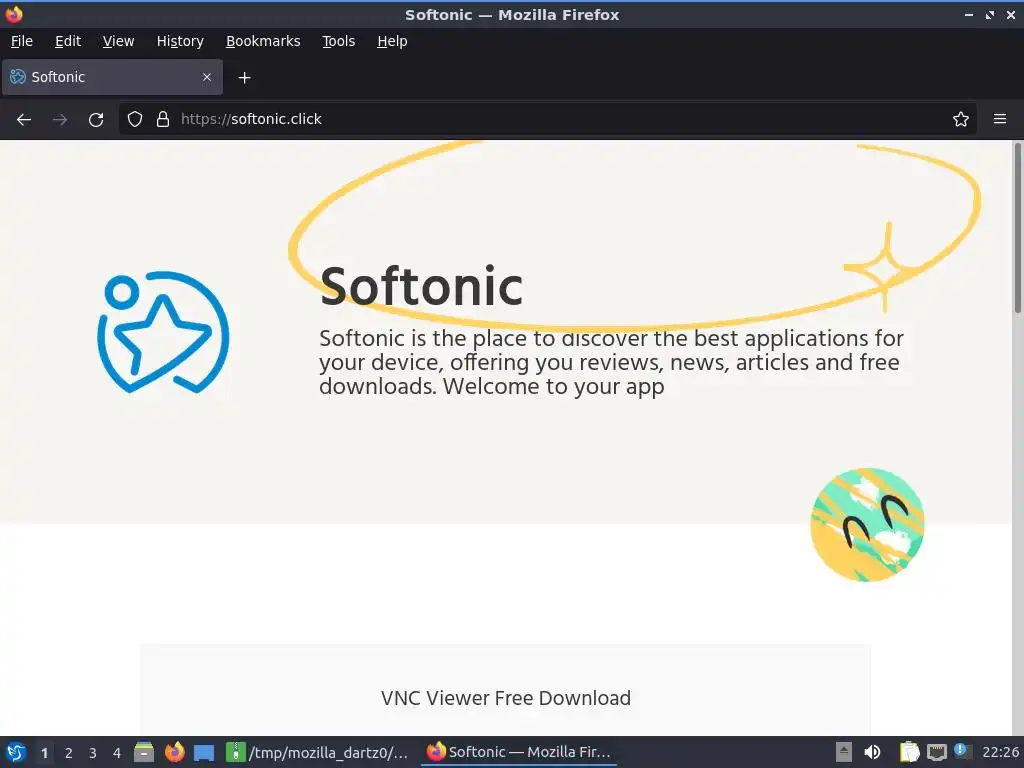Open the Help menu
1024x768 pixels.
(x=392, y=41)
